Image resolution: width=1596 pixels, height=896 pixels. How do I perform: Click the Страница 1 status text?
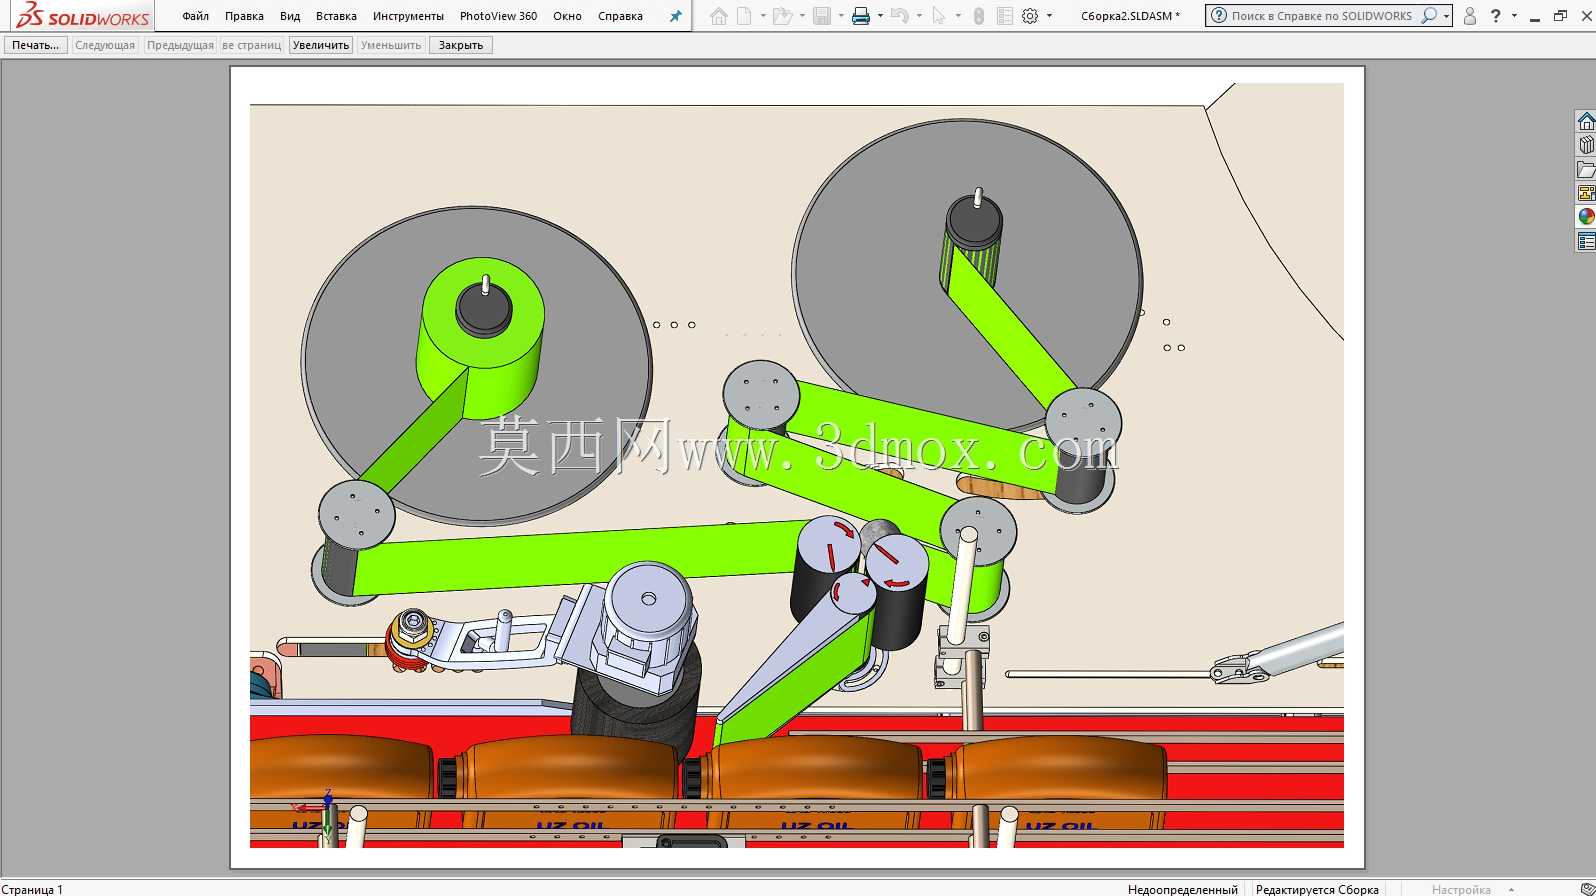pyautogui.click(x=32, y=889)
